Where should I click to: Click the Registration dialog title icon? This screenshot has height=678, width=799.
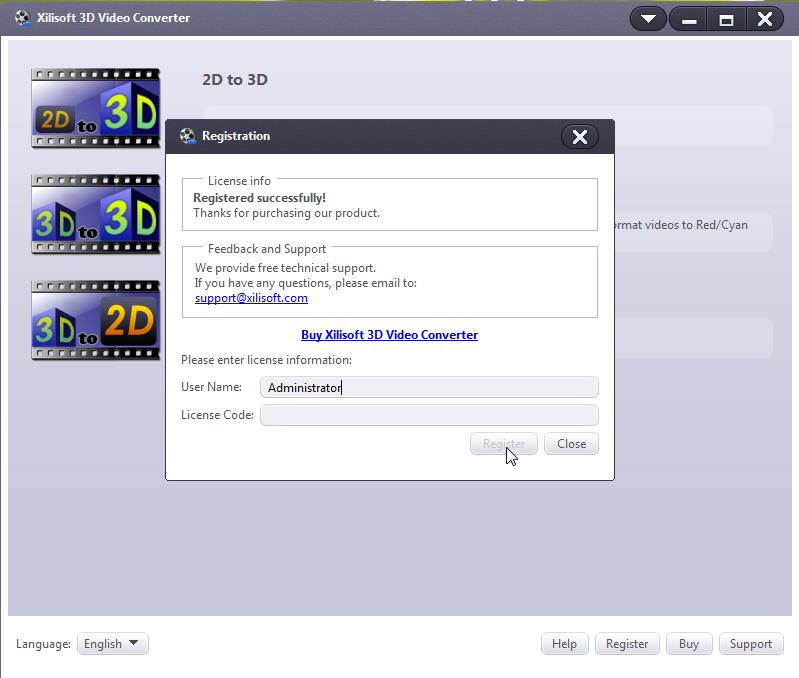click(188, 136)
